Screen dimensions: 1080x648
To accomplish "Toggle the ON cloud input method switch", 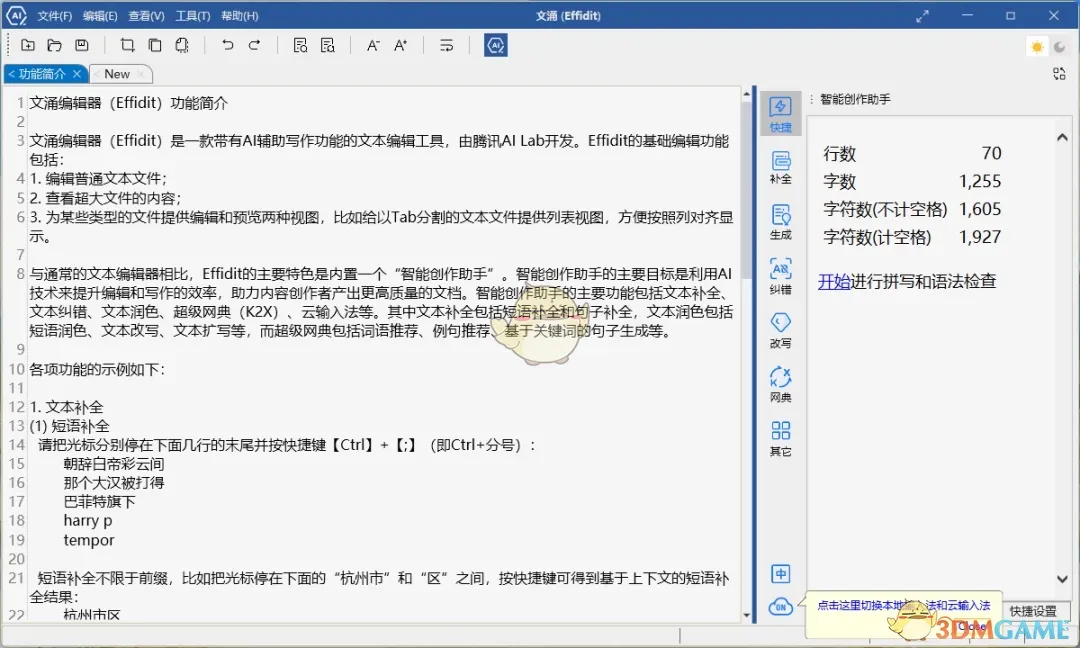I will 781,606.
